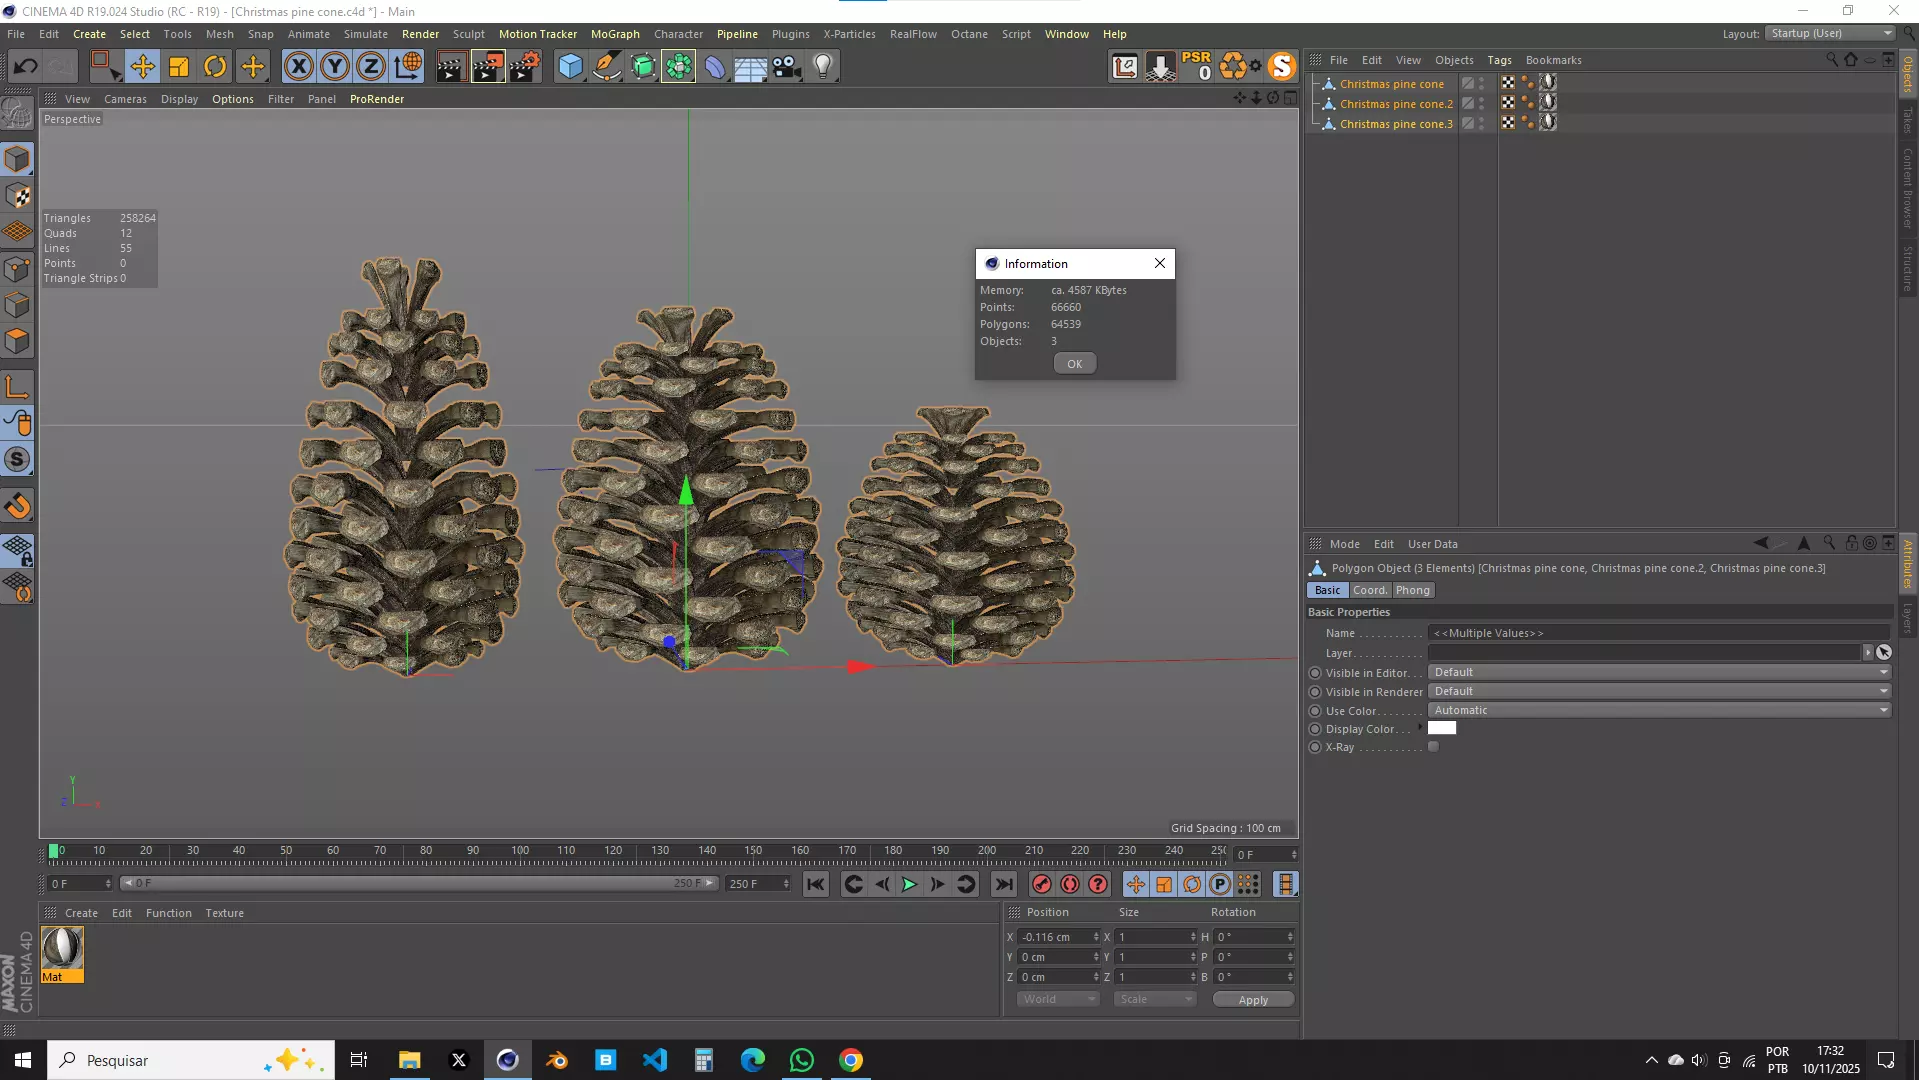
Task: Activate the Scale tool
Action: point(179,66)
